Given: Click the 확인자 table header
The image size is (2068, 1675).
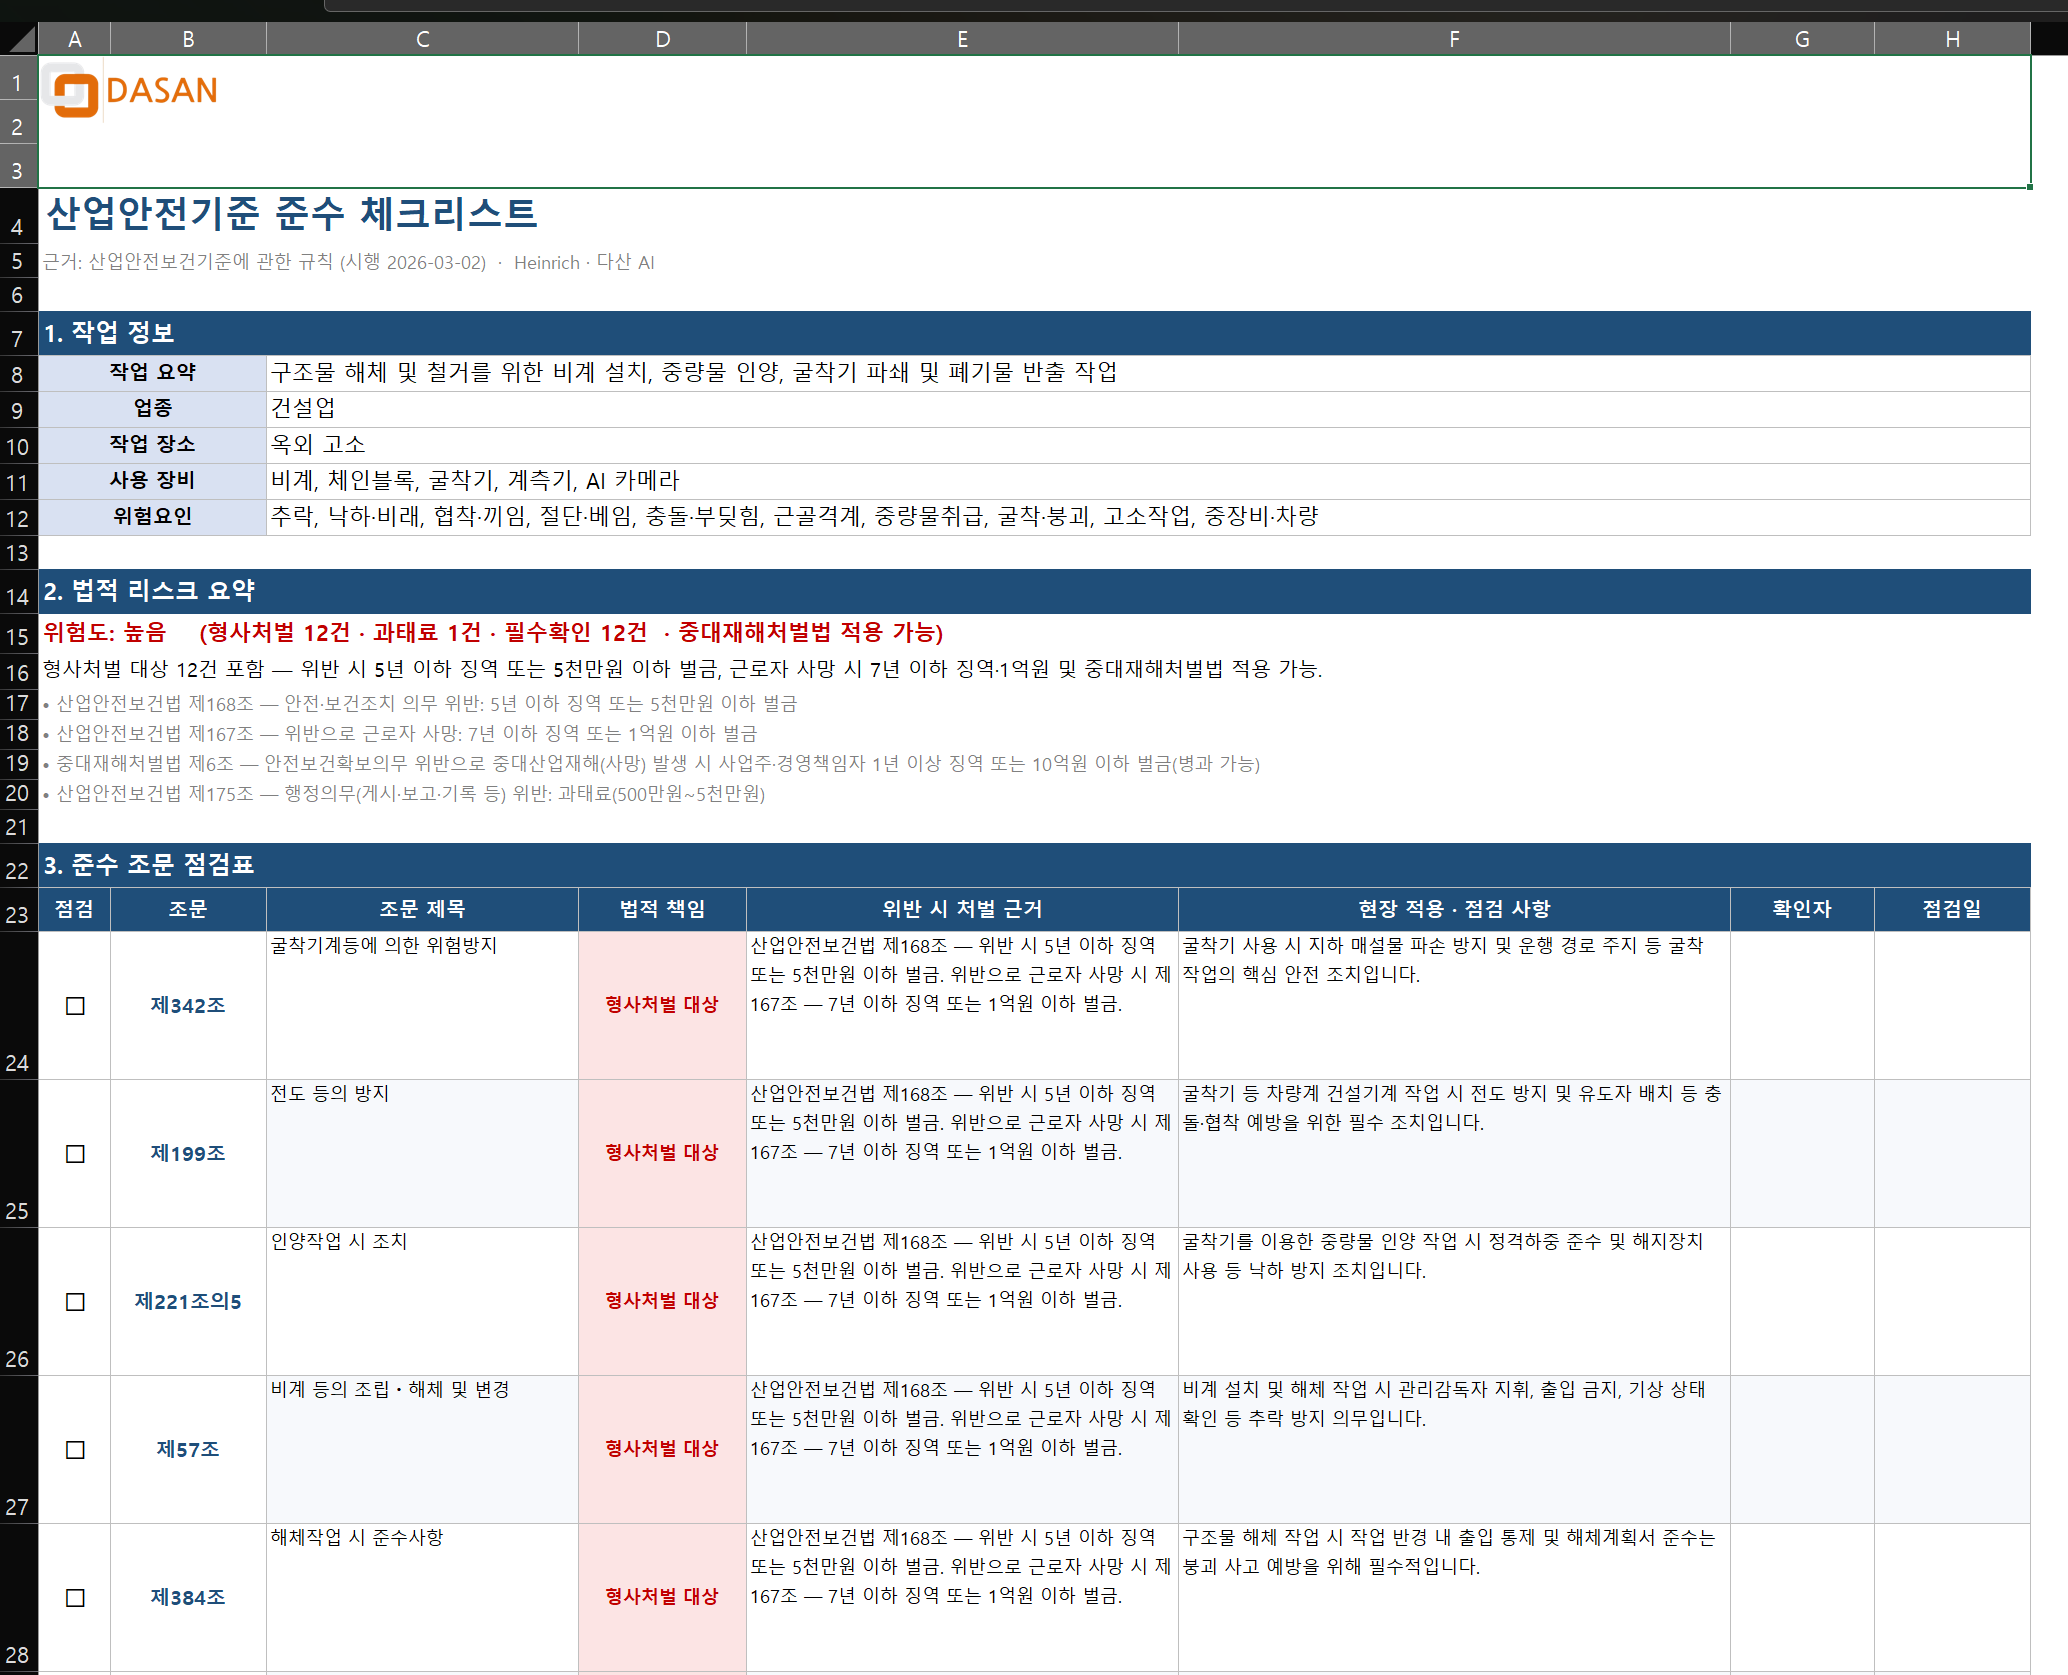Looking at the screenshot, I should [x=1803, y=909].
